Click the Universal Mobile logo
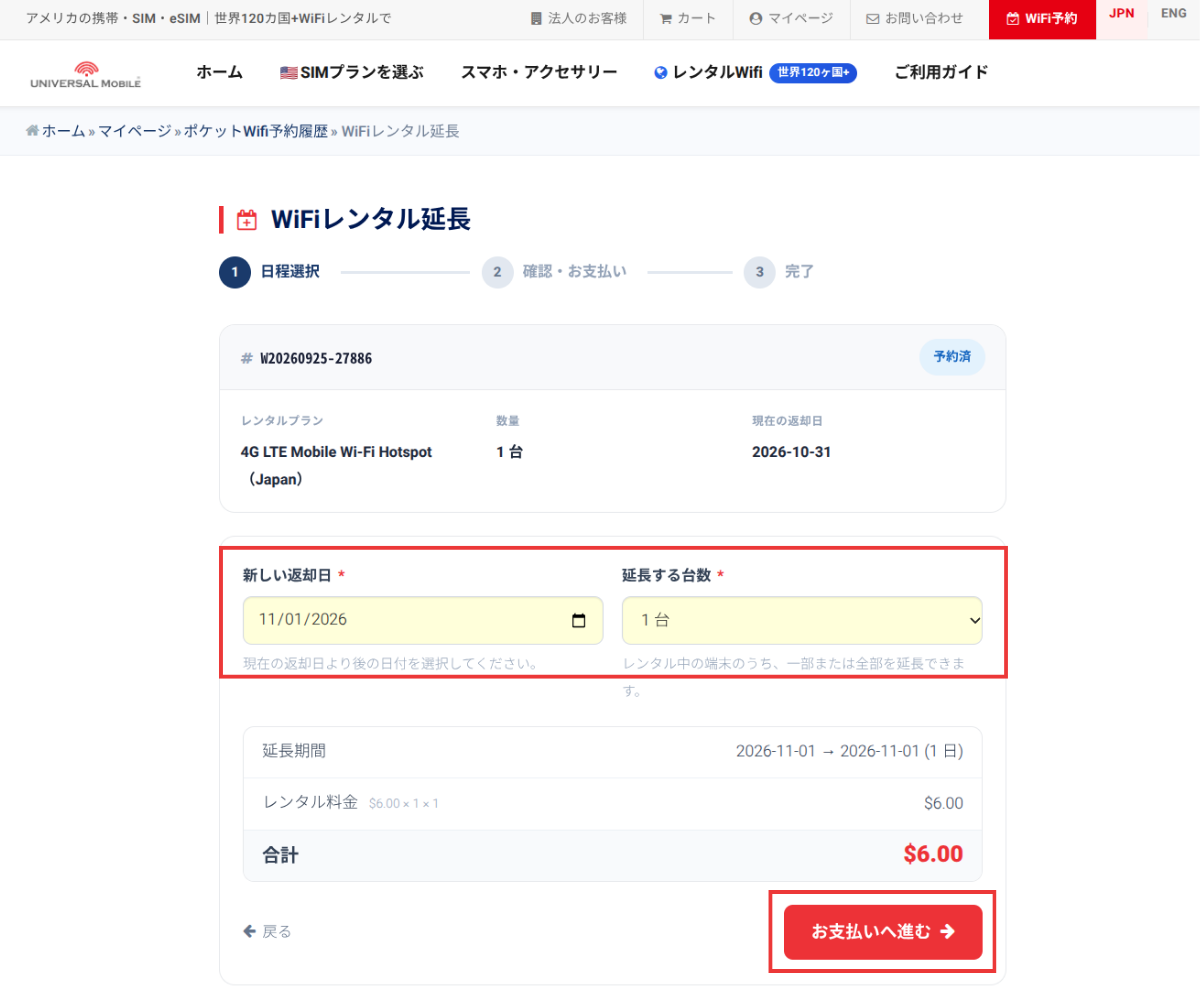1200x1000 pixels. pos(86,74)
